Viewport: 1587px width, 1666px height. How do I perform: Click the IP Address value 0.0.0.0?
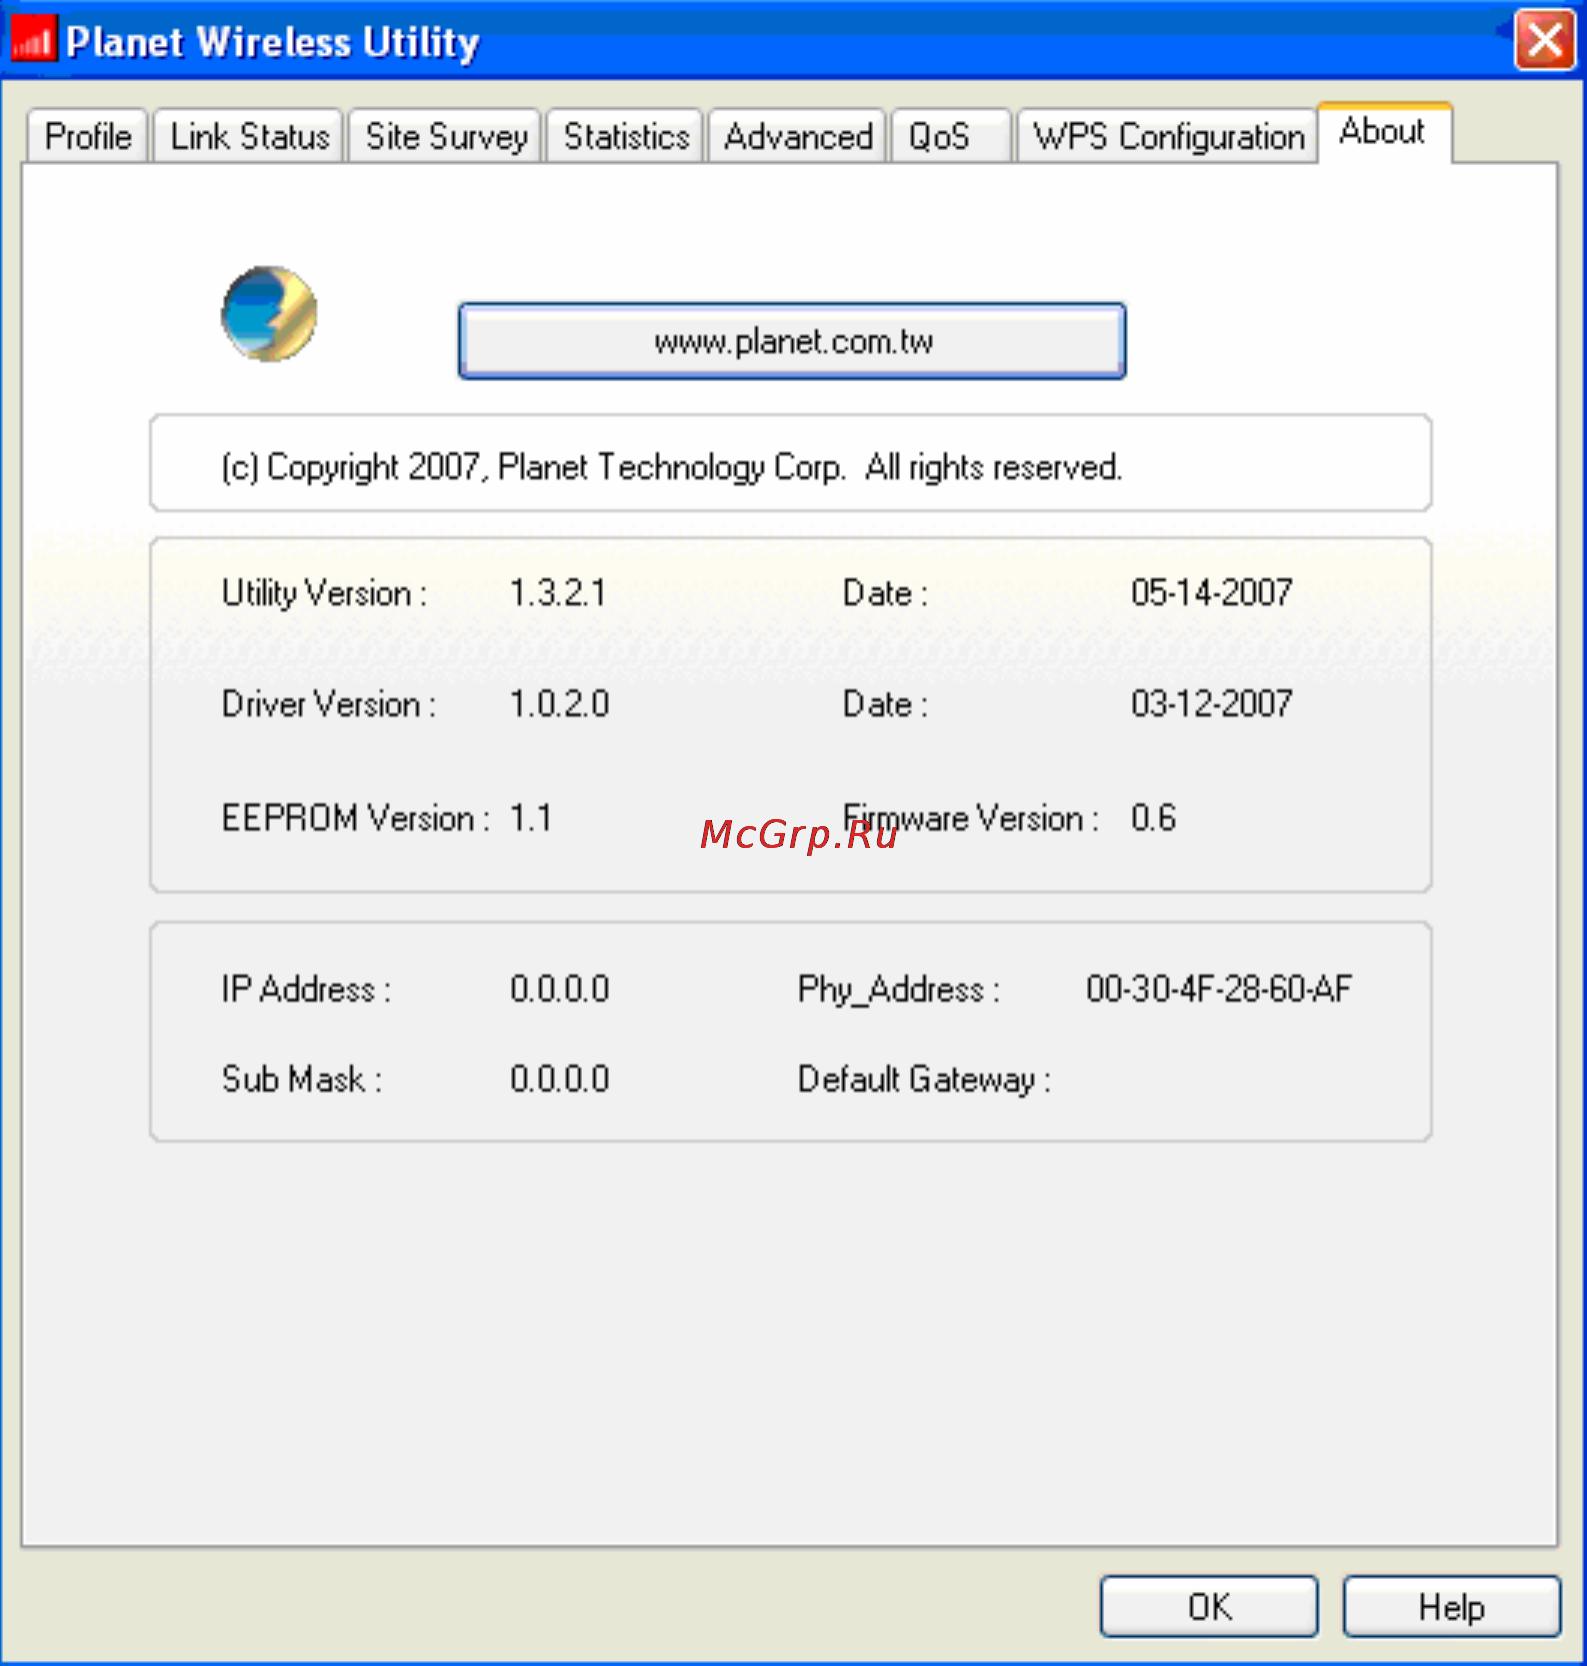tap(559, 989)
